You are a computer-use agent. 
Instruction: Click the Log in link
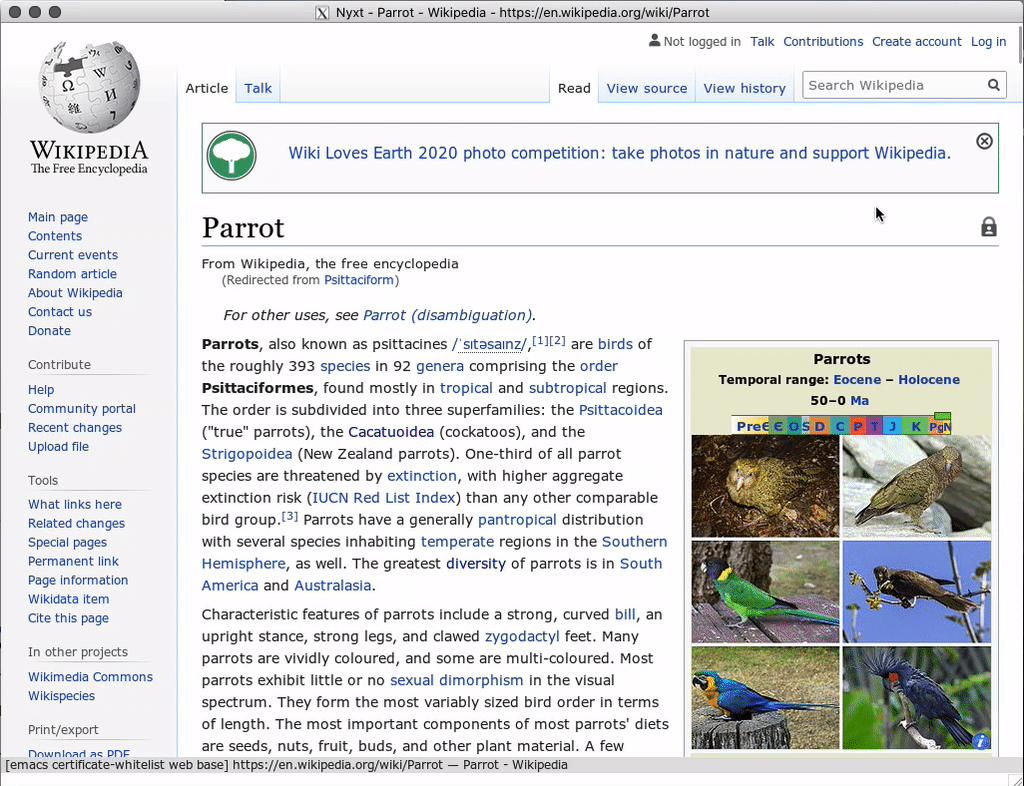[x=988, y=42]
